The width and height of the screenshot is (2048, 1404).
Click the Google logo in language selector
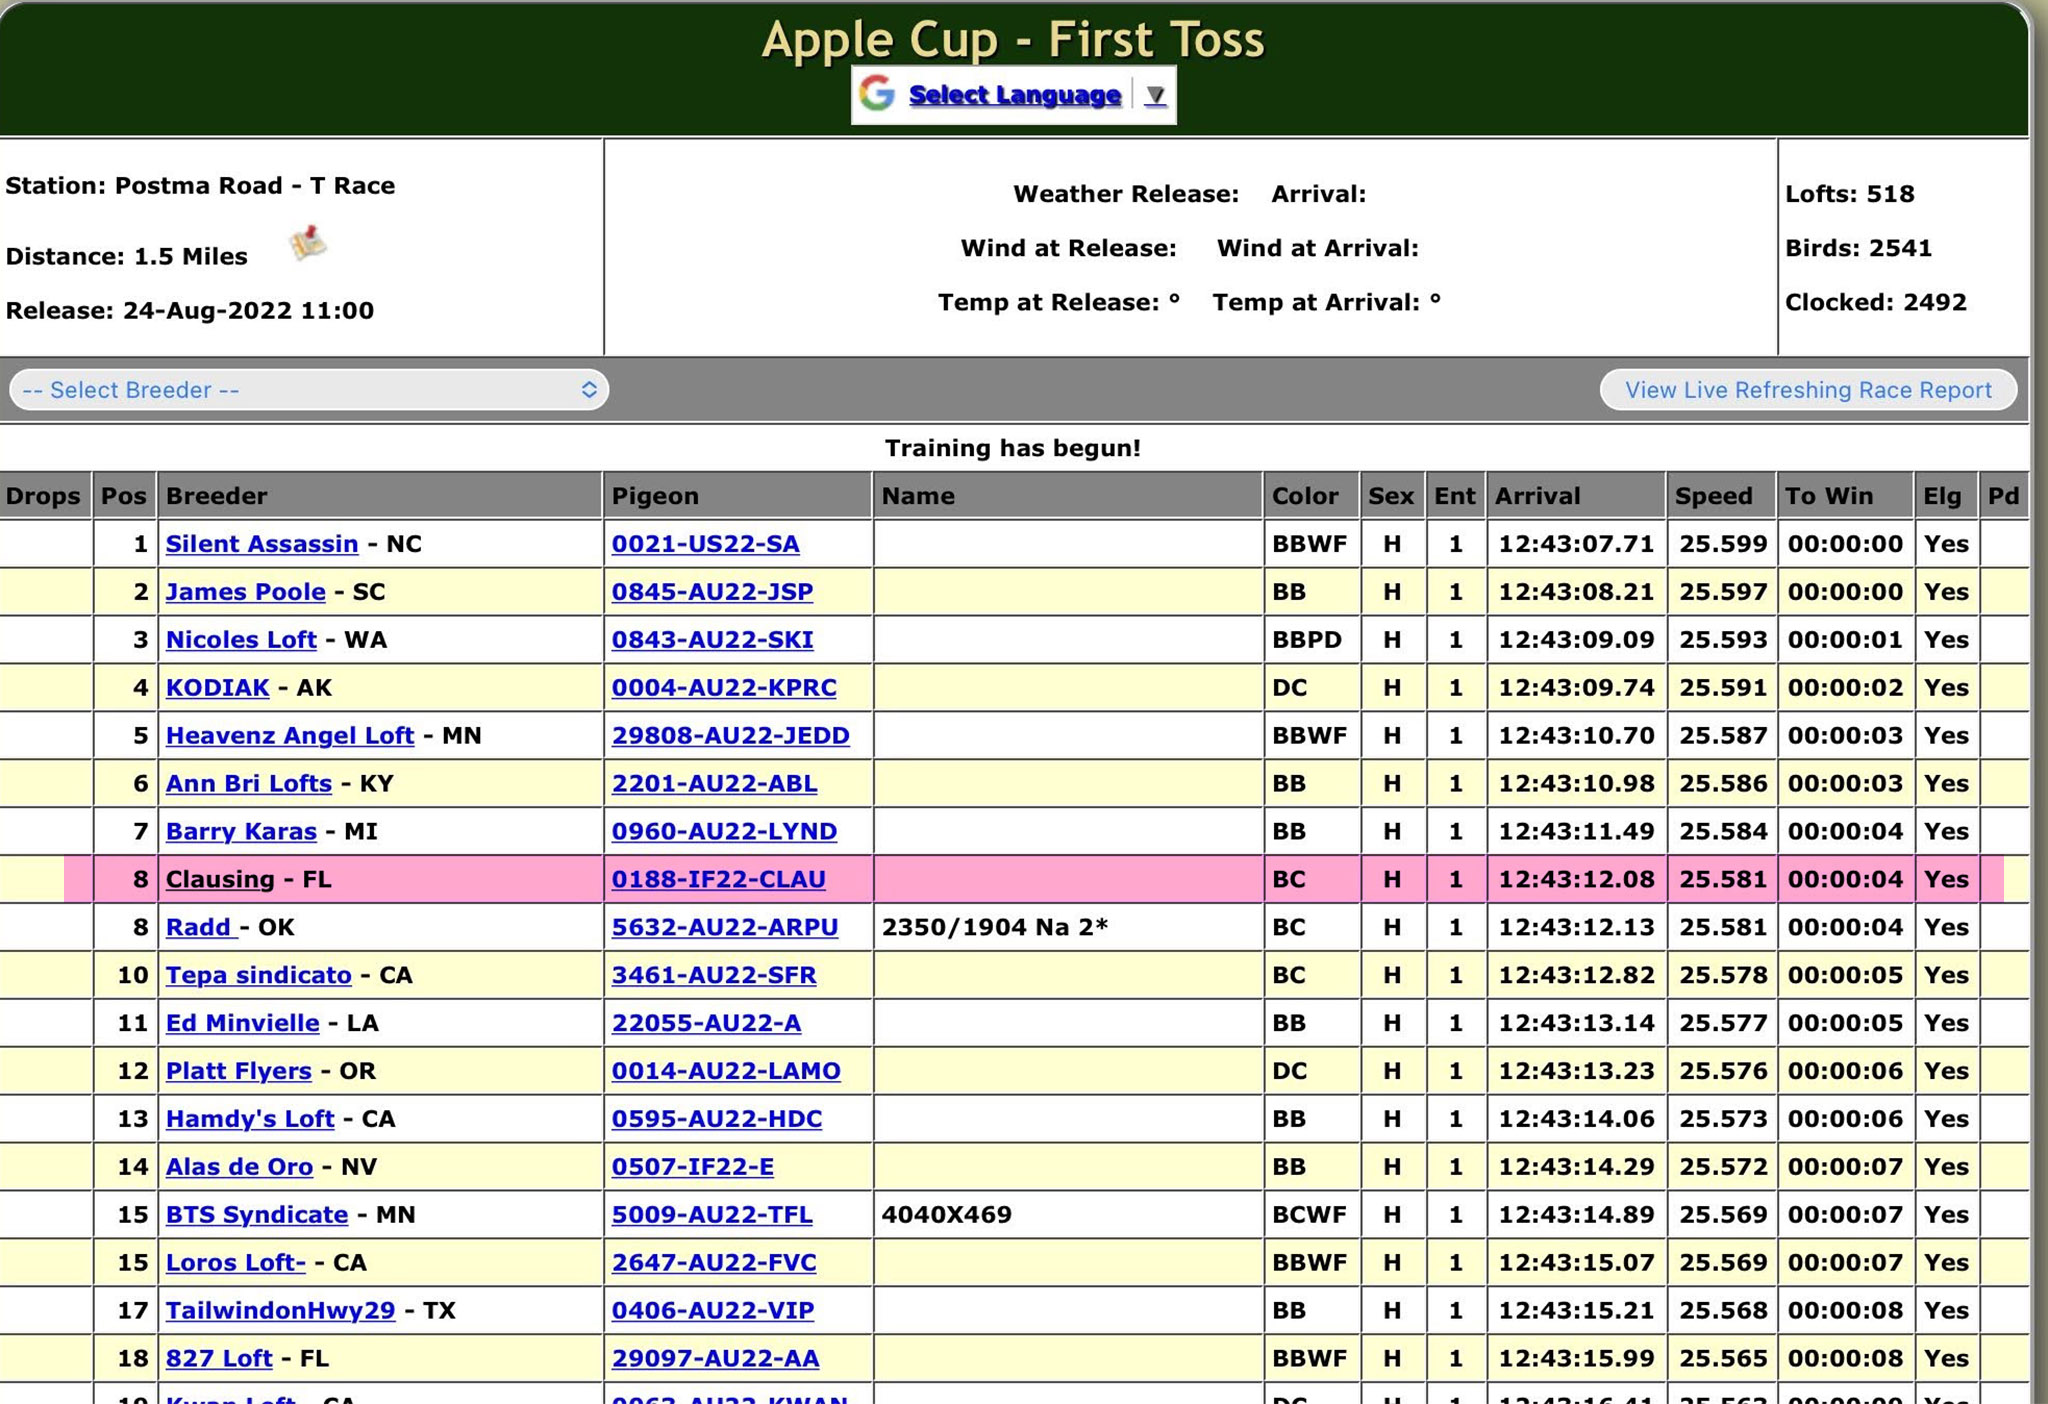coord(877,94)
